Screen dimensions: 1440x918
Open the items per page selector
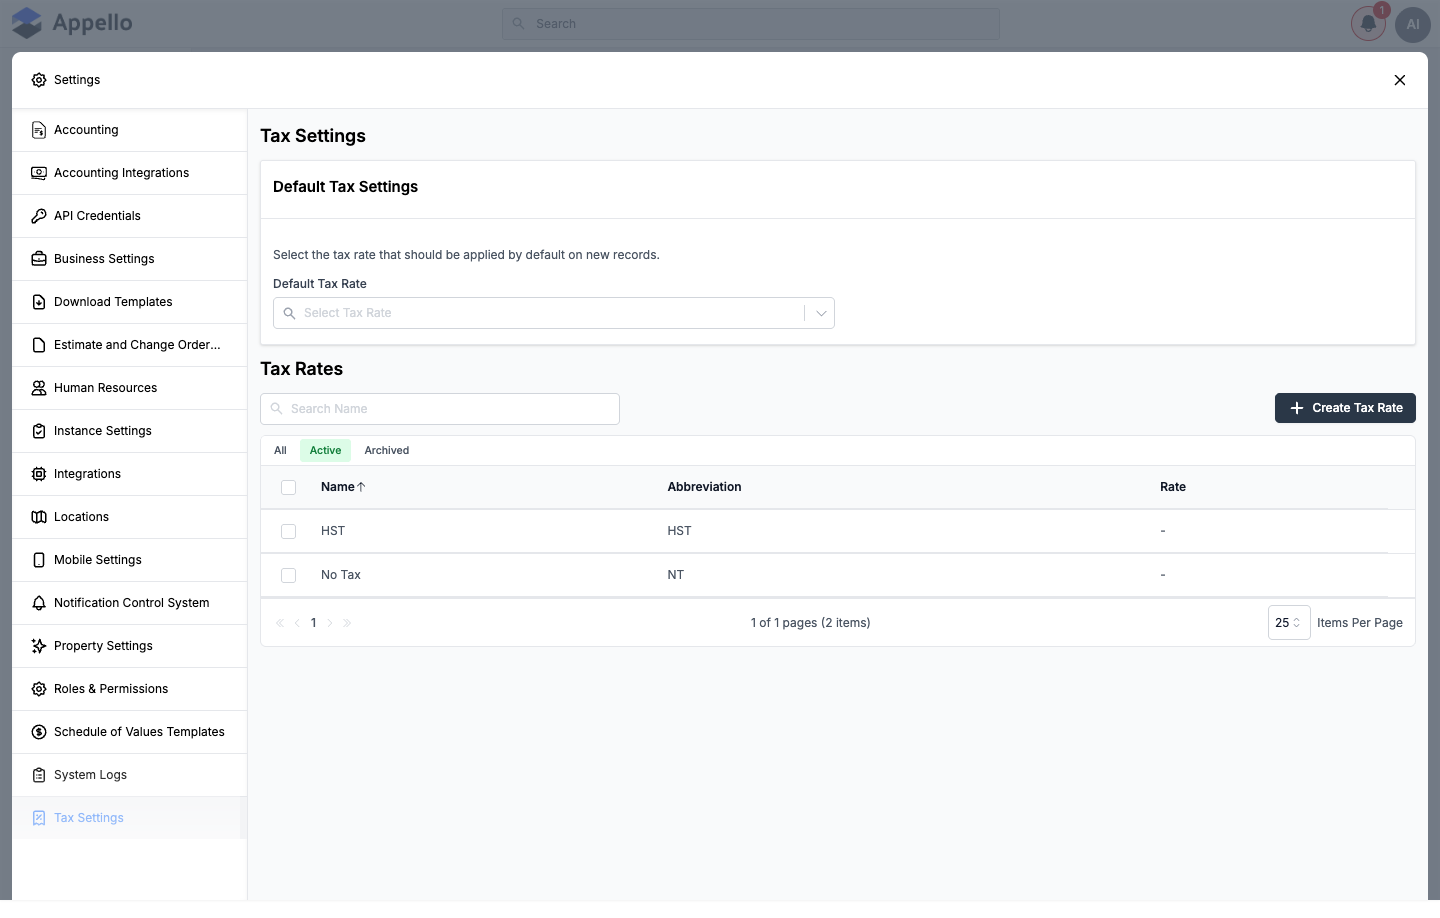[1289, 623]
